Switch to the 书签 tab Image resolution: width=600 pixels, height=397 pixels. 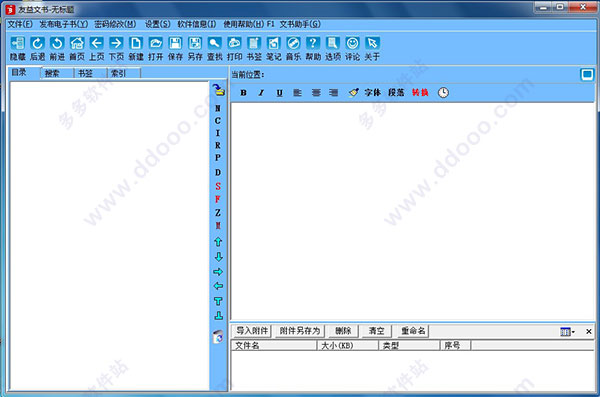click(90, 73)
